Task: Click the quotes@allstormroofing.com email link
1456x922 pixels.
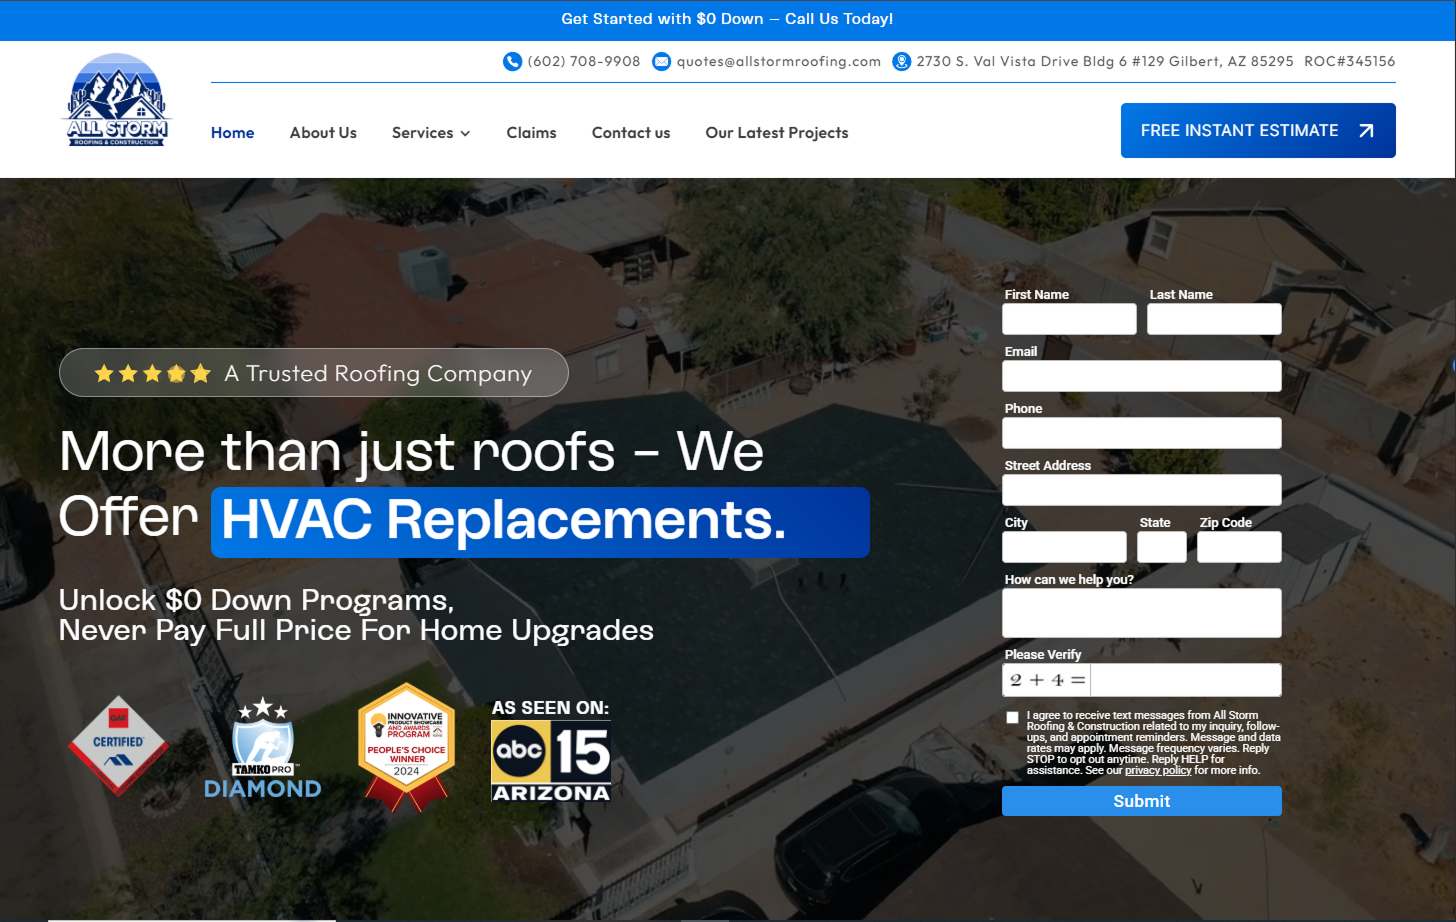Action: [x=779, y=62]
